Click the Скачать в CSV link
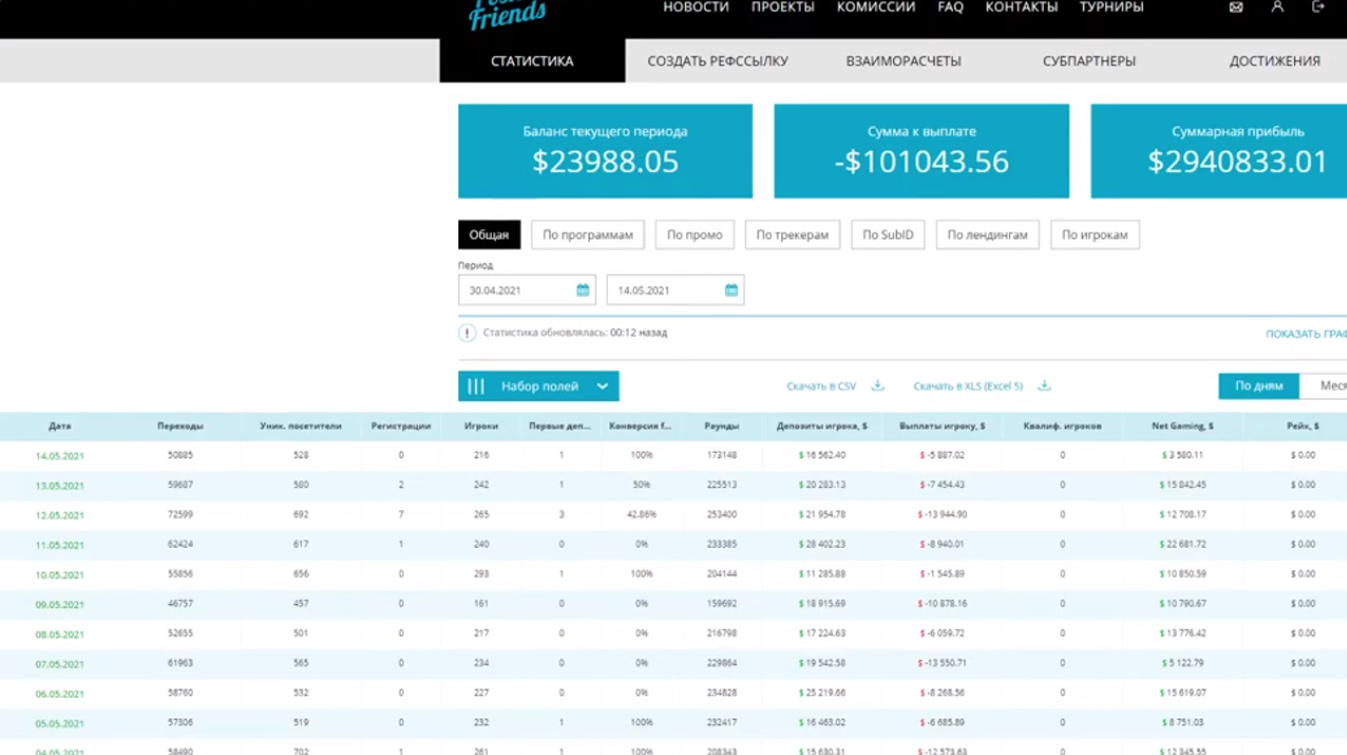The image size is (1347, 755). [x=821, y=386]
